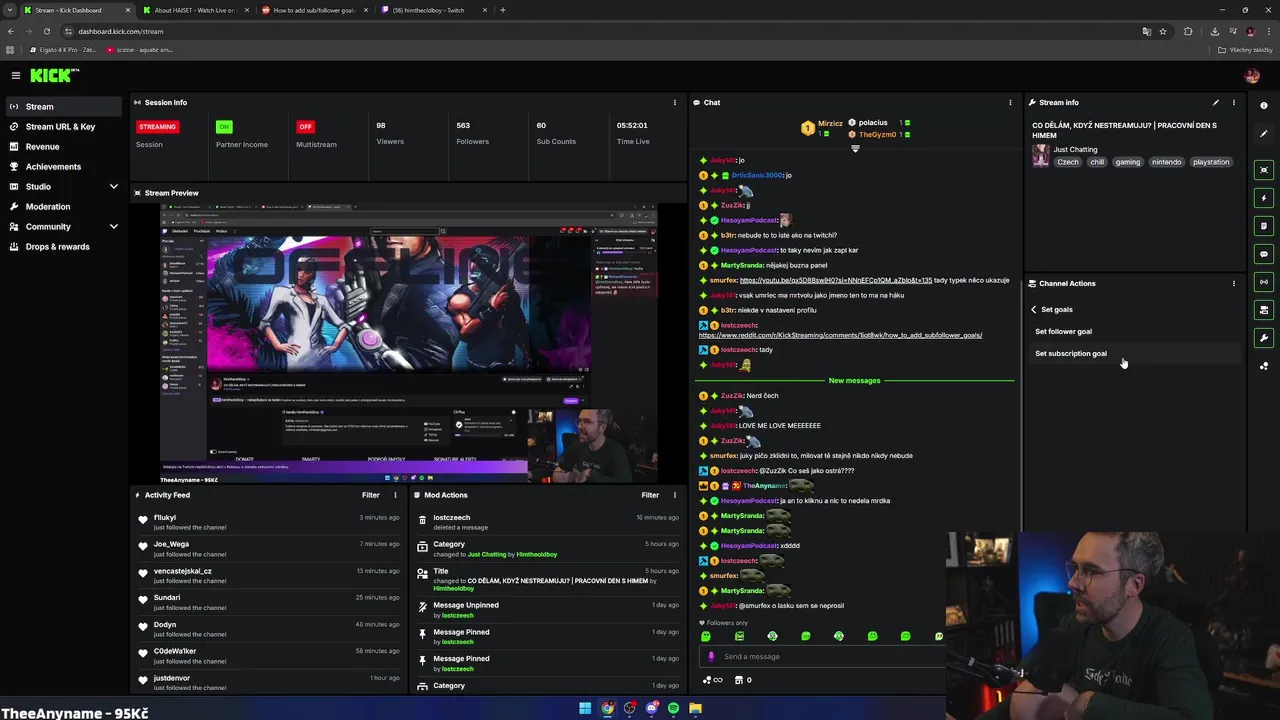
Task: Select Set subscription goal
Action: coord(1071,353)
